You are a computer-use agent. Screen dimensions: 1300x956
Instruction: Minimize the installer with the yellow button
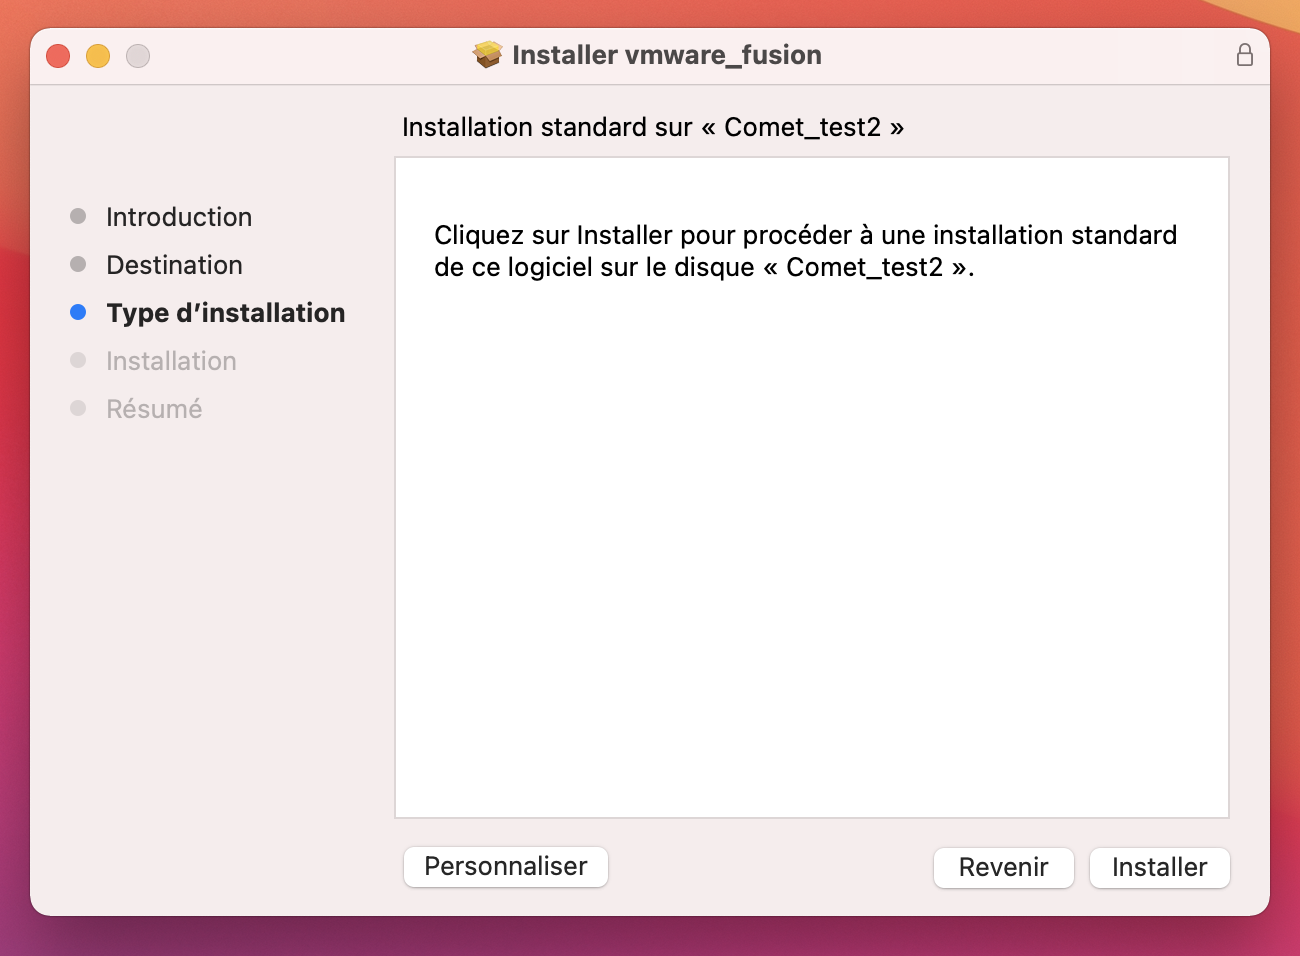pos(98,56)
